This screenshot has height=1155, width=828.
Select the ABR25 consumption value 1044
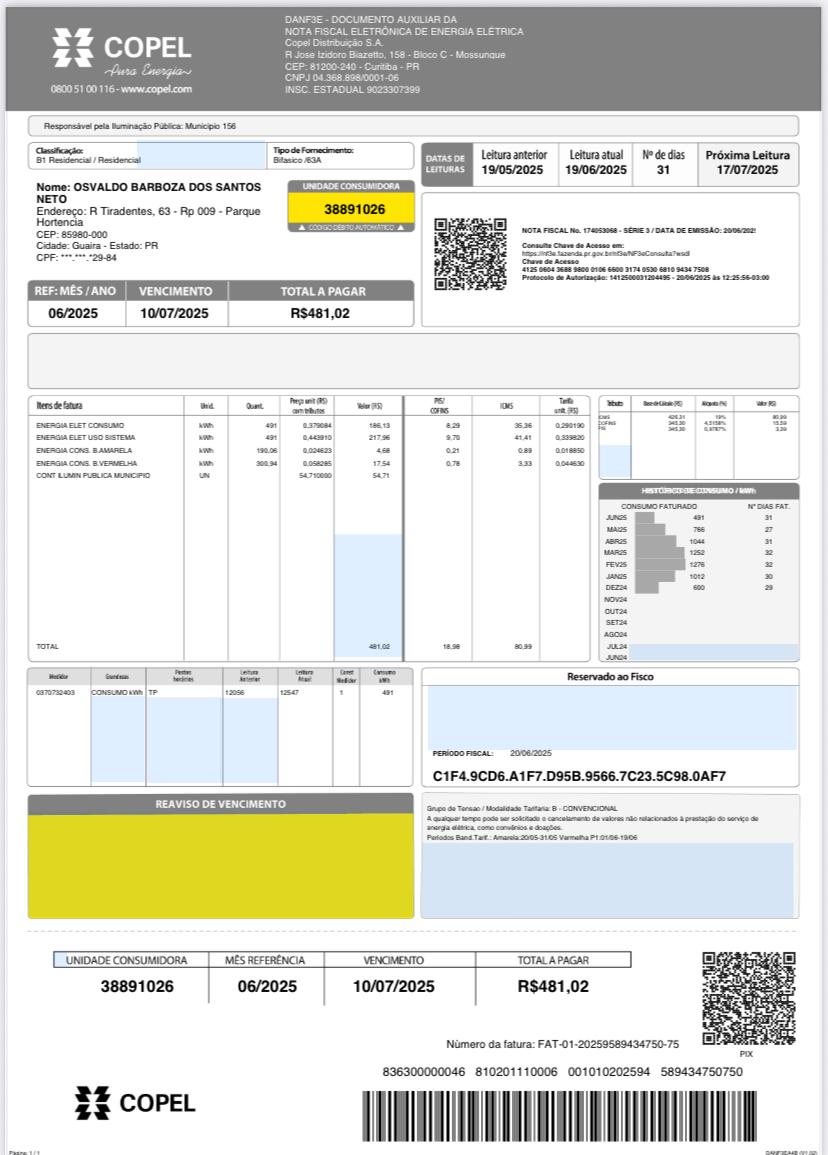pyautogui.click(x=697, y=541)
